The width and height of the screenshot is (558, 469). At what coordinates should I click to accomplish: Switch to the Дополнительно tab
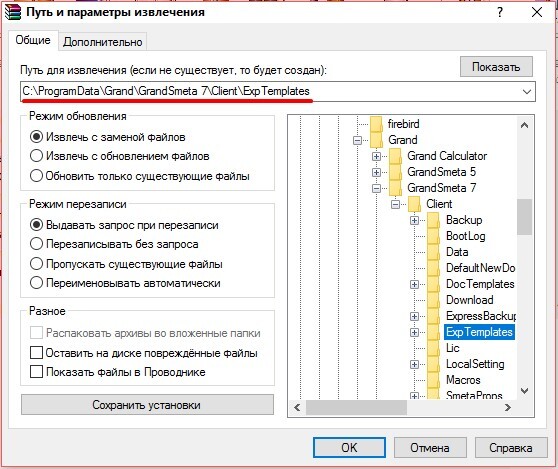(x=102, y=42)
